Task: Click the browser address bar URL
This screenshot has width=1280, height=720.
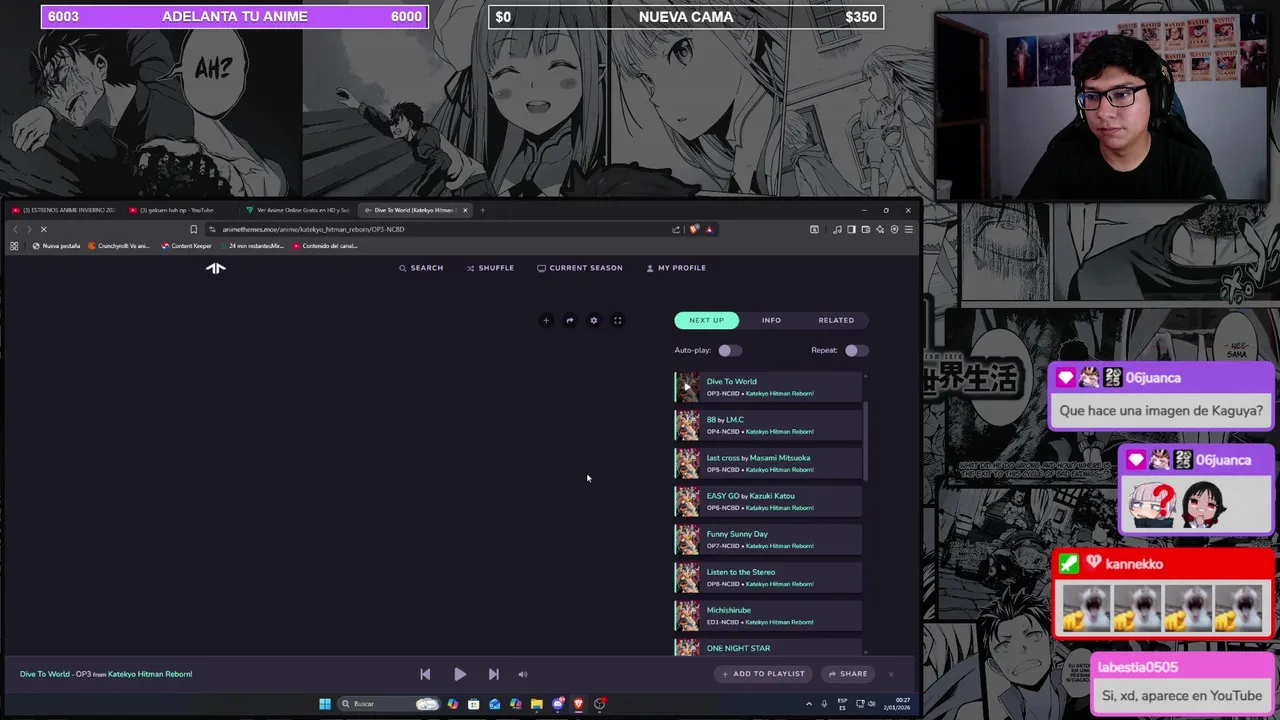Action: [x=313, y=229]
